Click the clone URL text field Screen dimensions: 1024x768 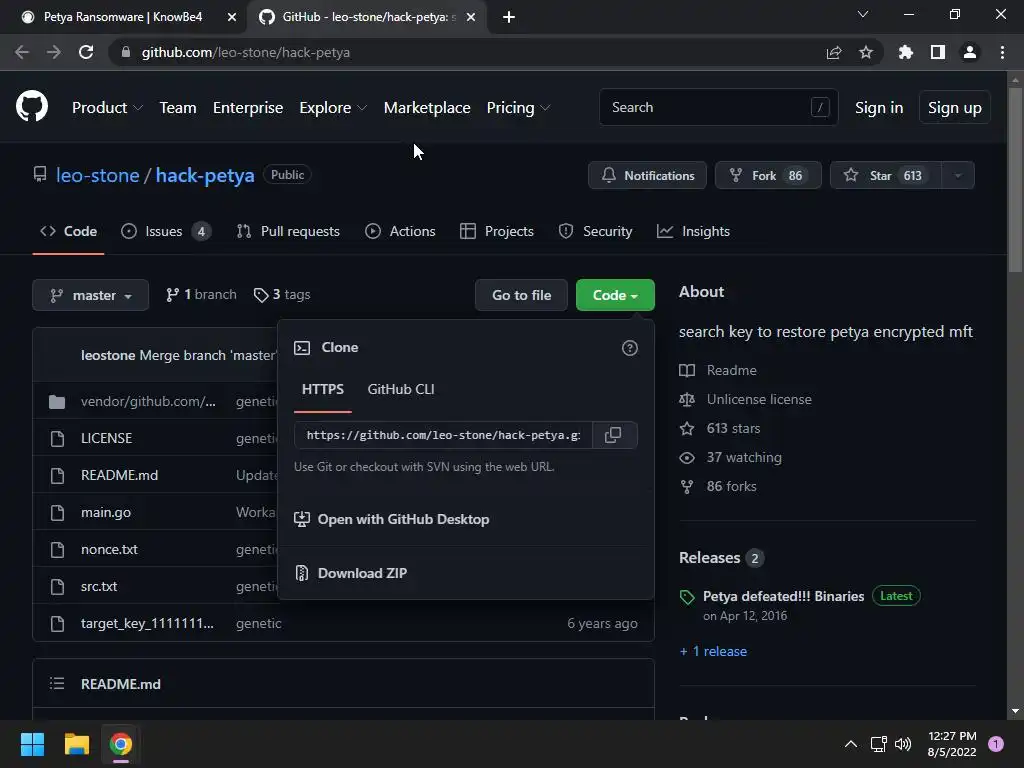pyautogui.click(x=443, y=435)
